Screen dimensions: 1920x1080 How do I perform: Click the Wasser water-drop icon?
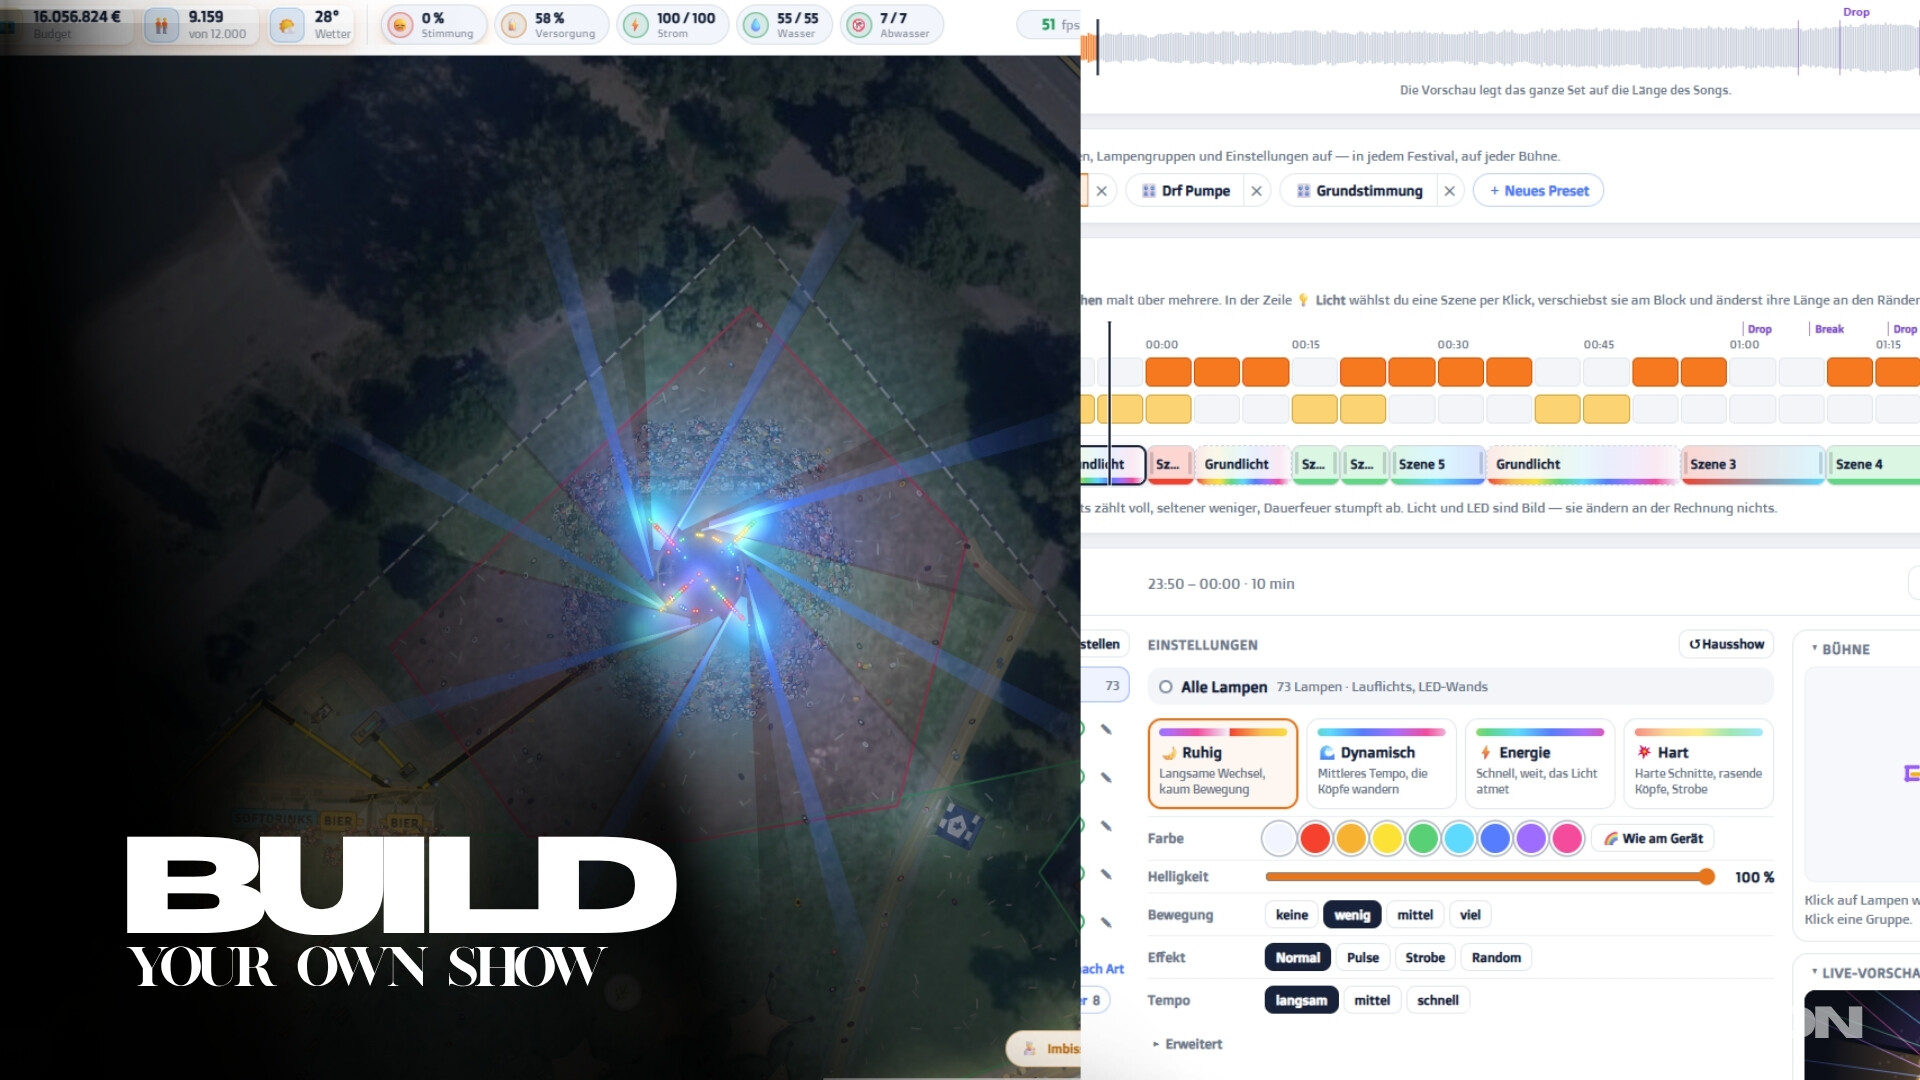(x=756, y=25)
